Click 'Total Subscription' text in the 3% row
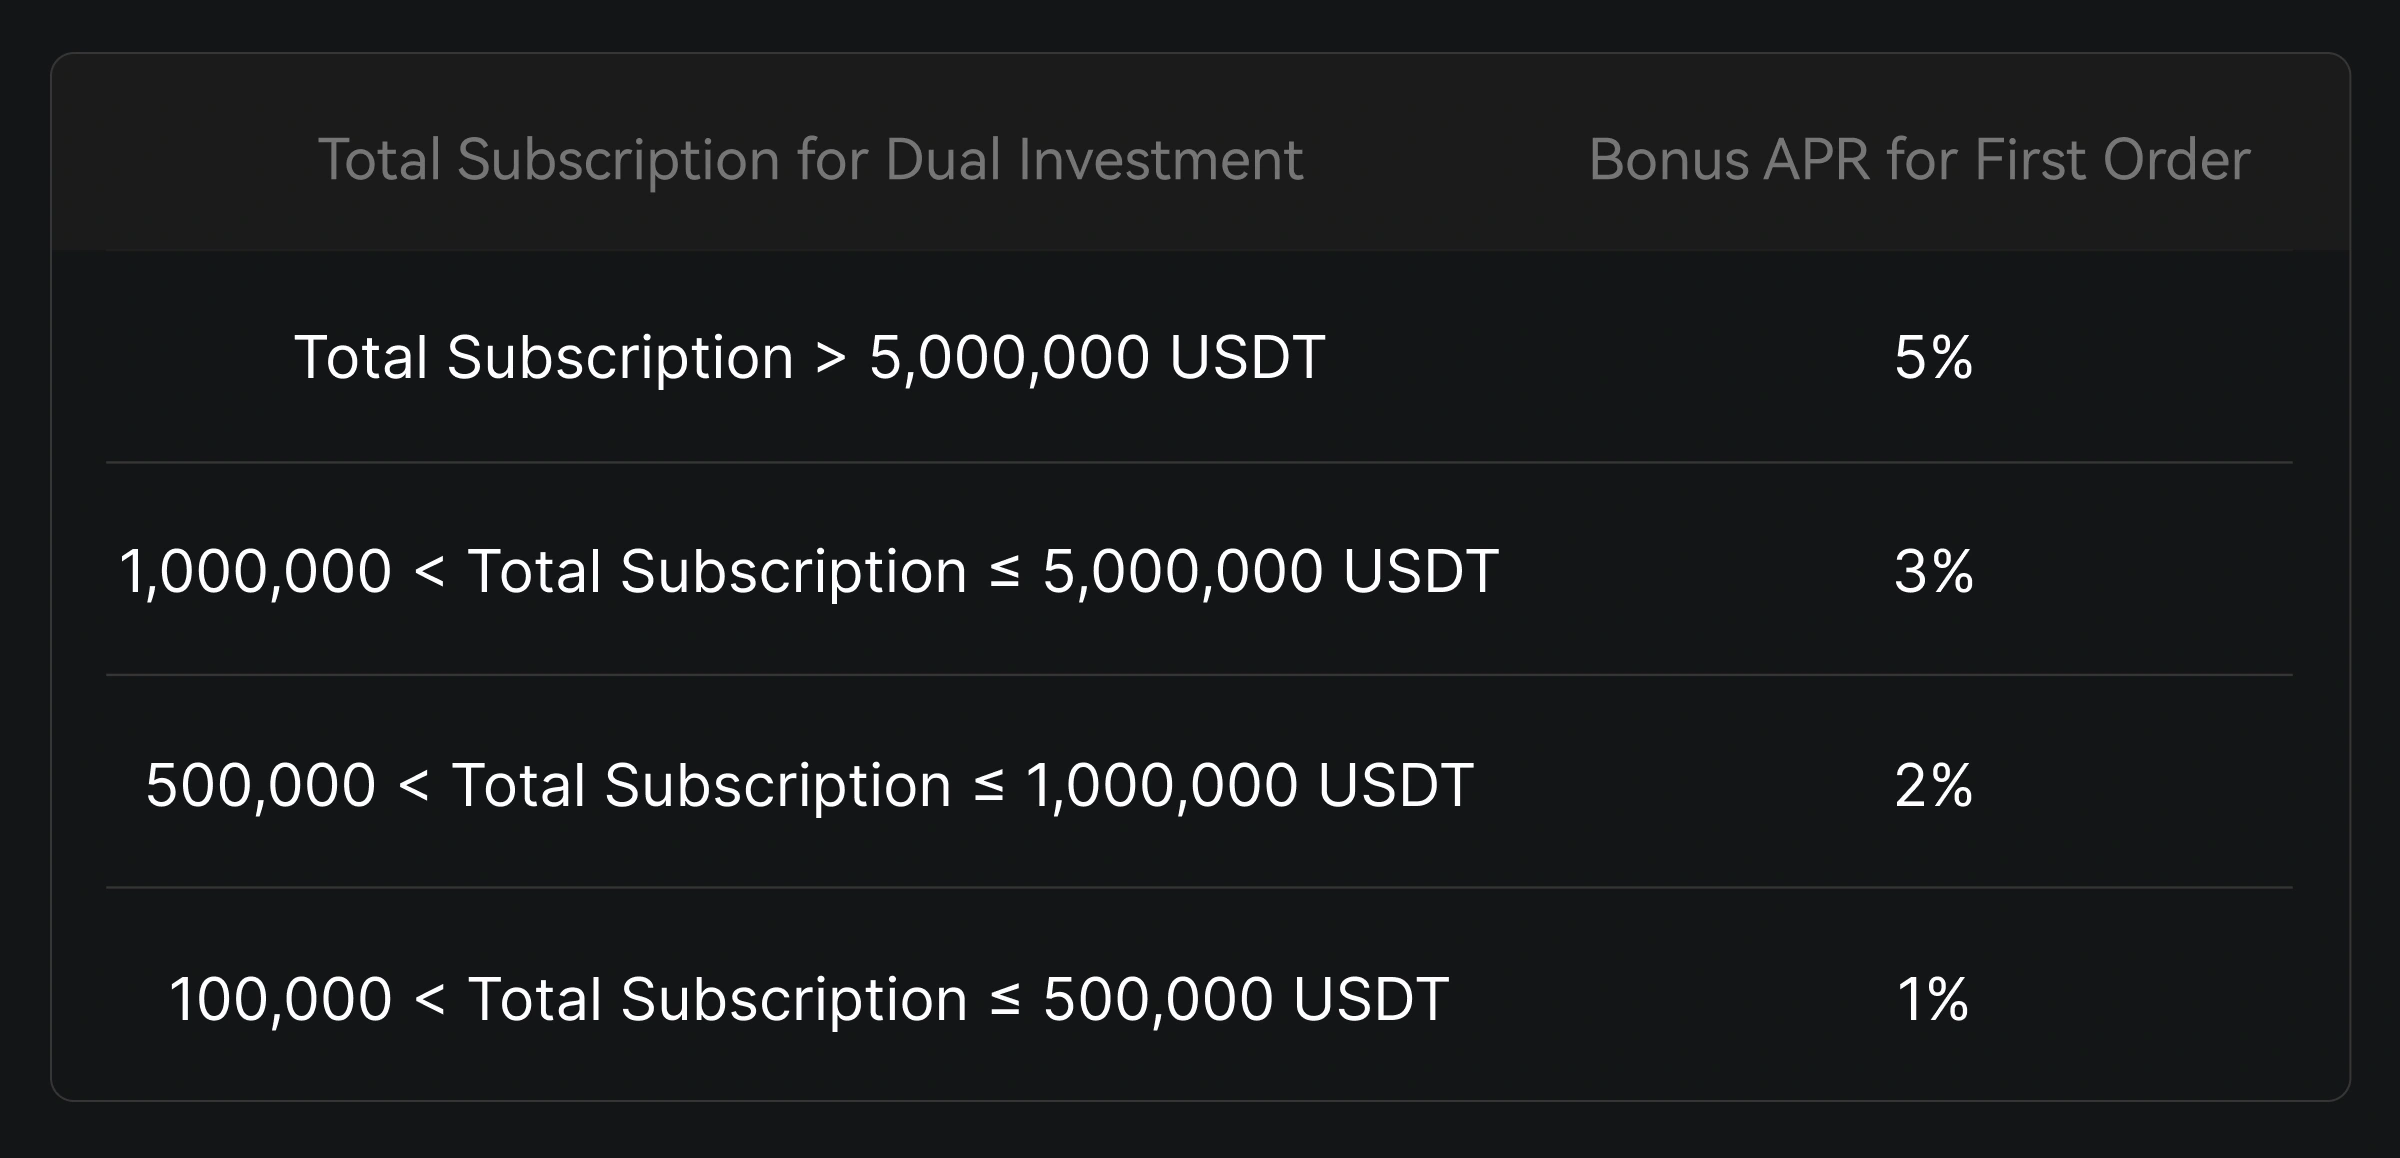2400x1158 pixels. [717, 572]
